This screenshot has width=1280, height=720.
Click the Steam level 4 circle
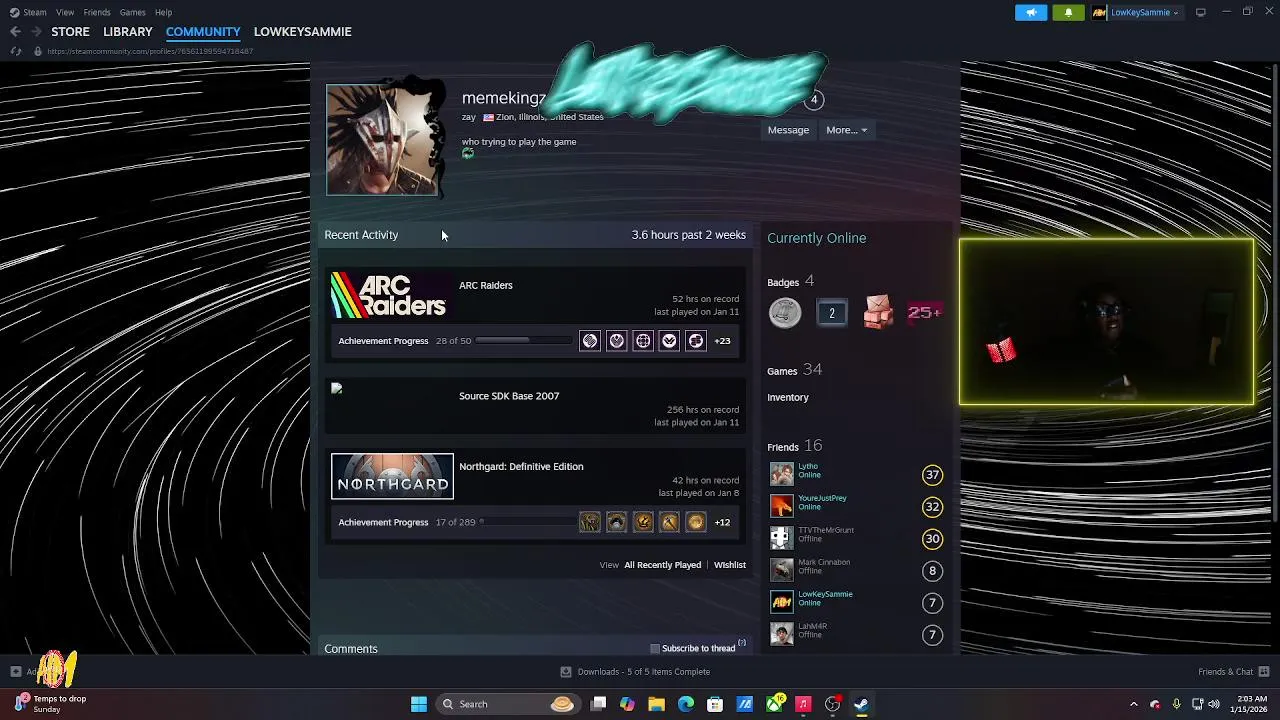coord(814,99)
